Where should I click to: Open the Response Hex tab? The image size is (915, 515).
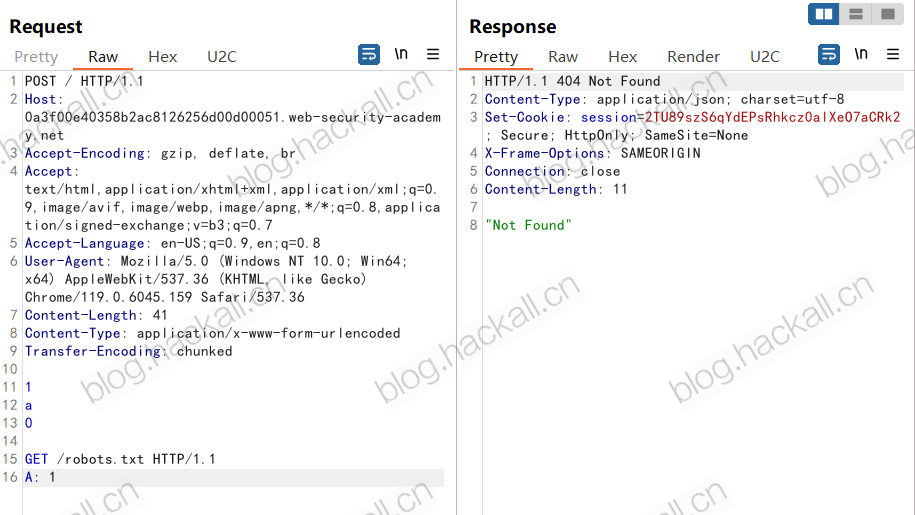(623, 57)
